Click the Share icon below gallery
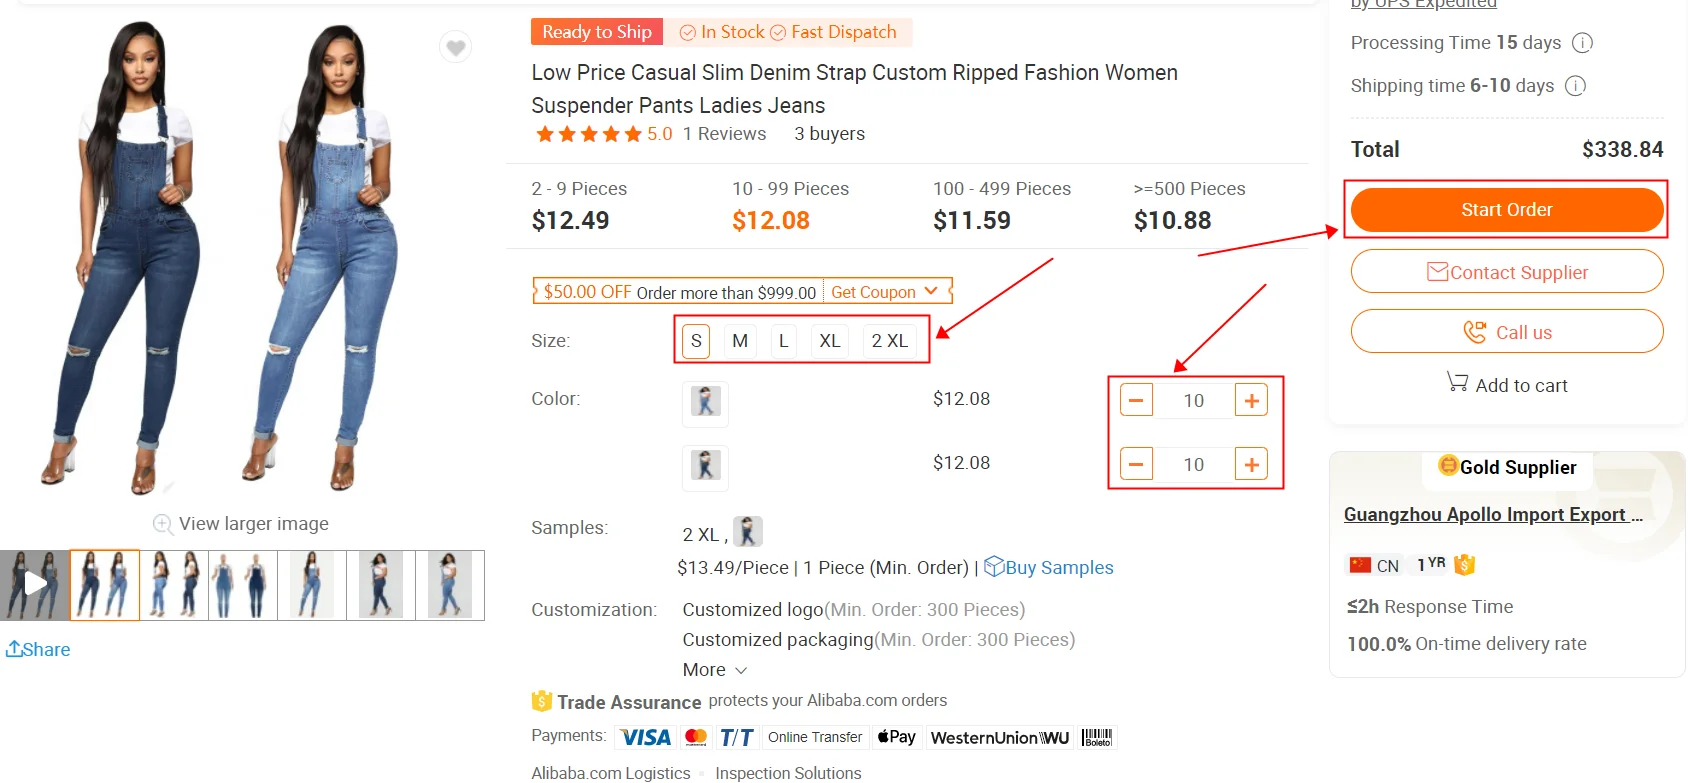The image size is (1688, 783). 14,649
